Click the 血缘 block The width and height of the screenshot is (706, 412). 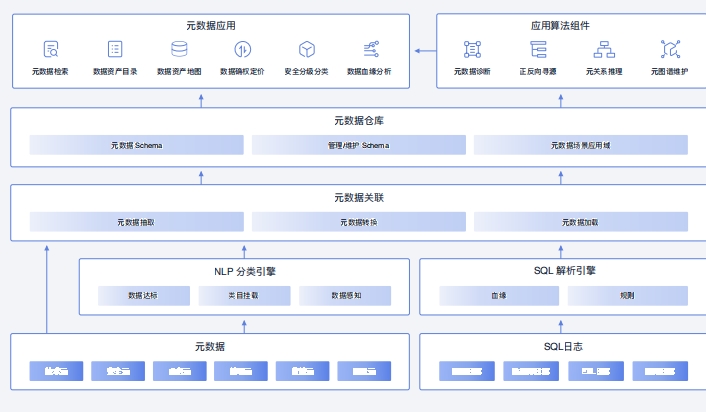tap(499, 296)
